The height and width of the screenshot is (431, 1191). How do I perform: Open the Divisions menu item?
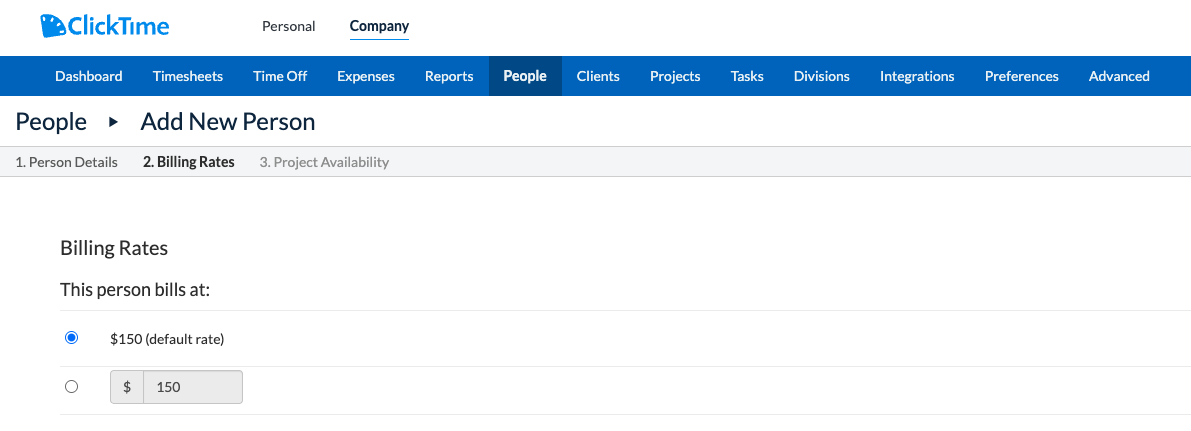point(822,76)
